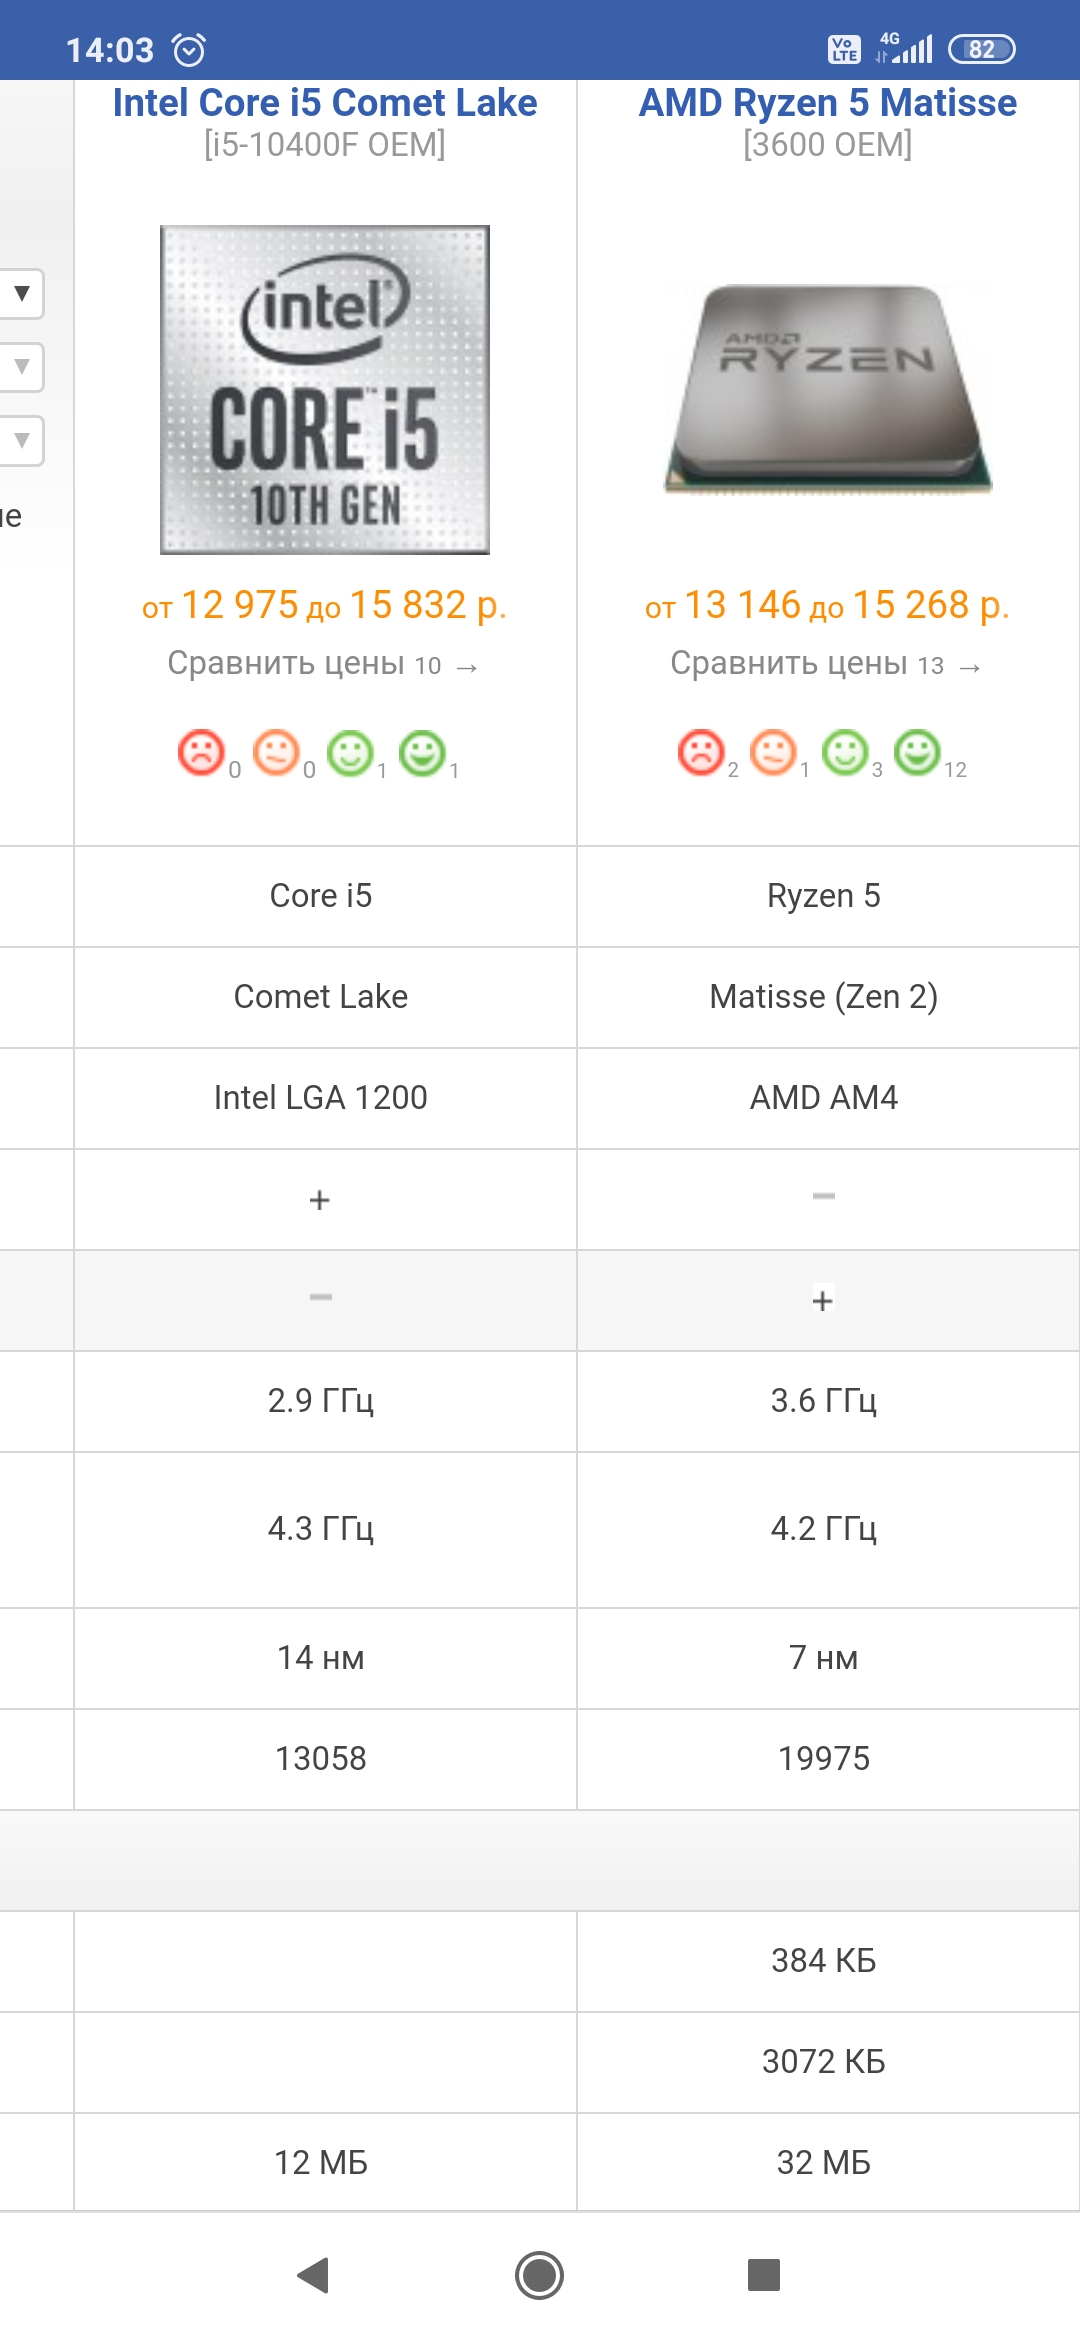Open Intel Core i5 Comet Lake product link

pos(325,103)
